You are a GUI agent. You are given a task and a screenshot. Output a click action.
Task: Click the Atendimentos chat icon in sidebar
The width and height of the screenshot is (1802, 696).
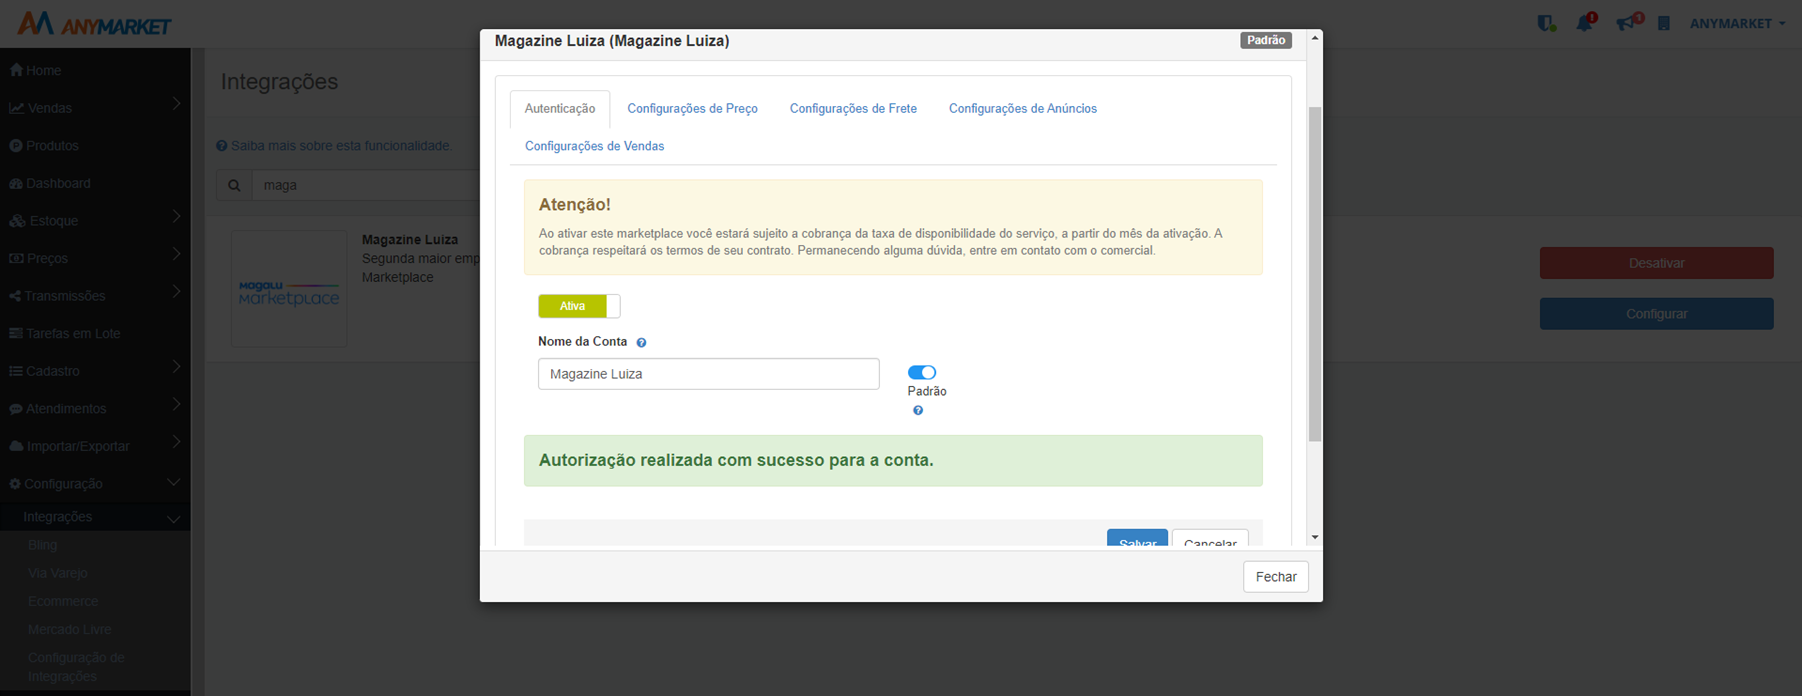tap(16, 409)
